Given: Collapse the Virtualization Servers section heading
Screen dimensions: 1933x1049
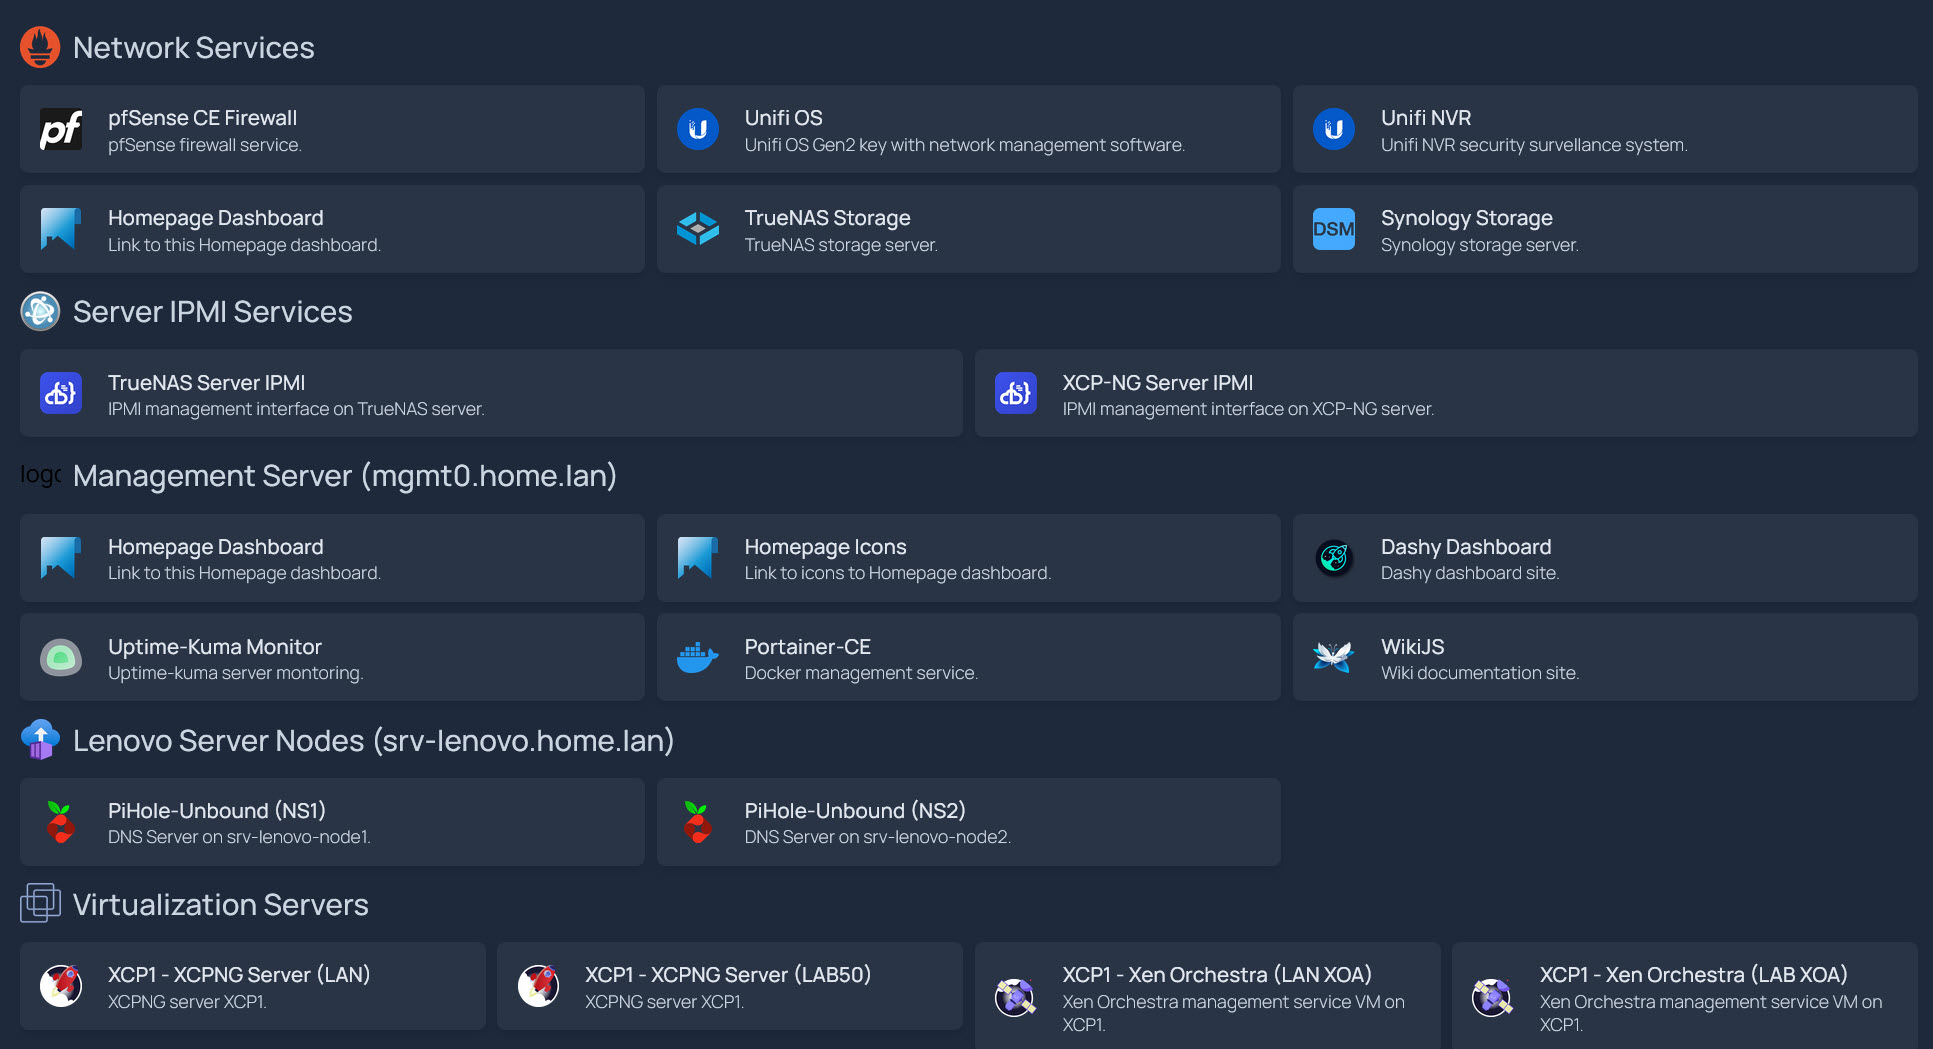Looking at the screenshot, I should (x=220, y=905).
